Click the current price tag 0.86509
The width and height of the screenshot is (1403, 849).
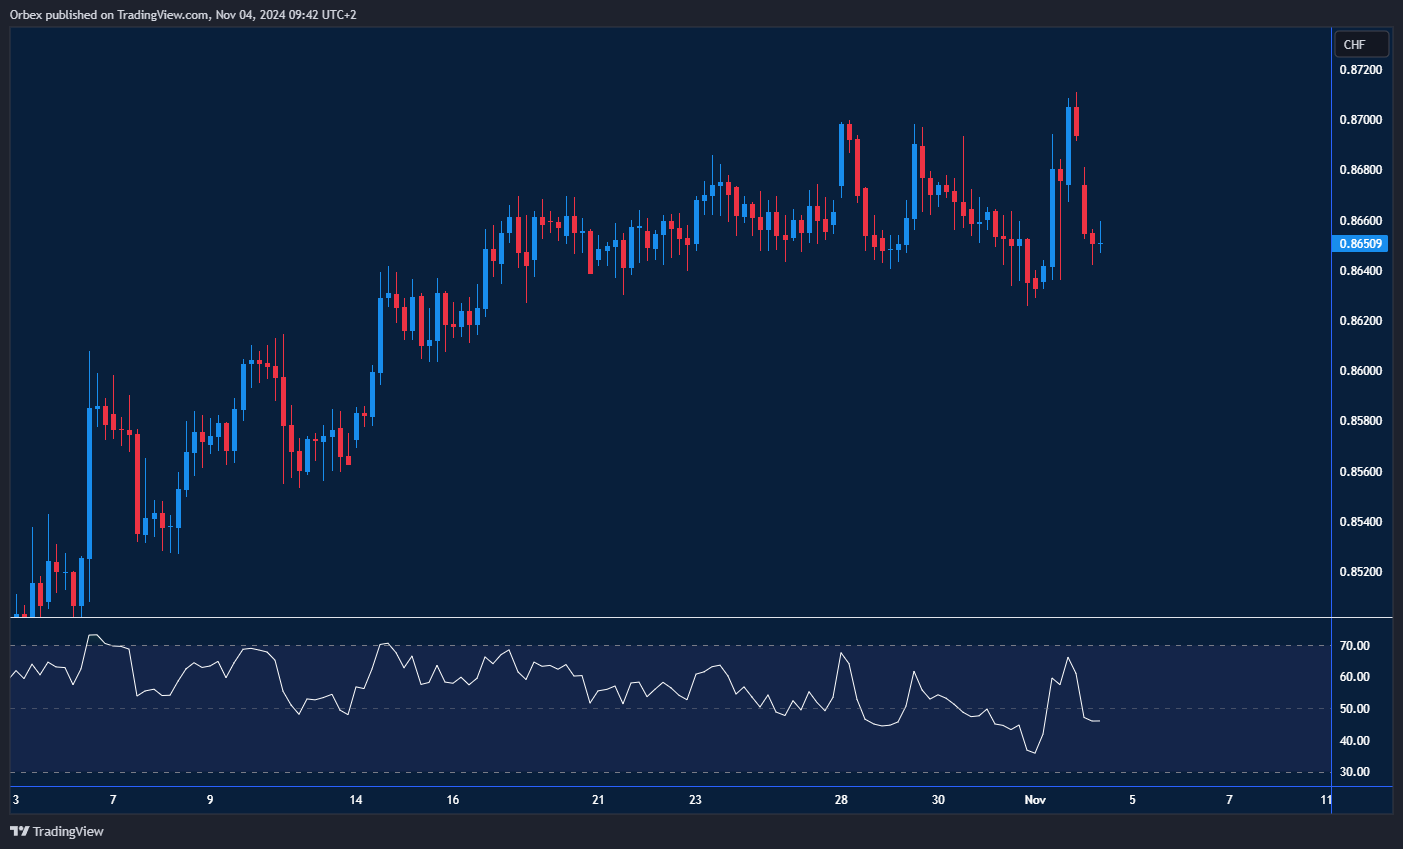pyautogui.click(x=1361, y=244)
